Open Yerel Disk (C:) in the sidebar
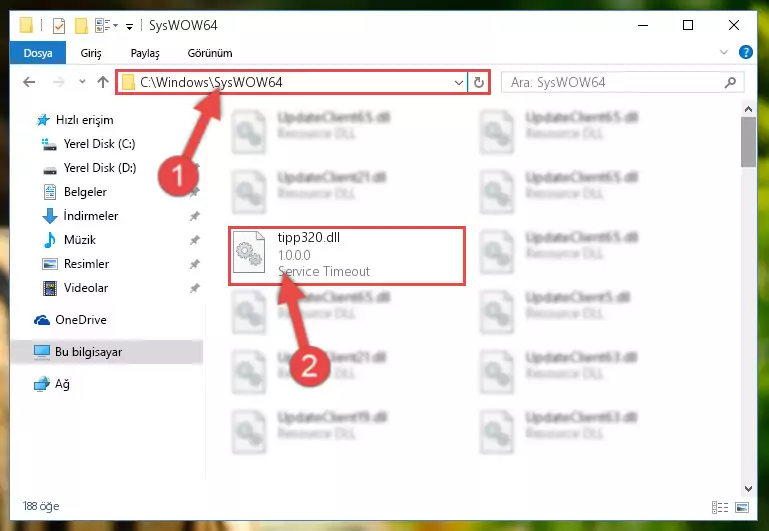The image size is (769, 531). (x=99, y=144)
